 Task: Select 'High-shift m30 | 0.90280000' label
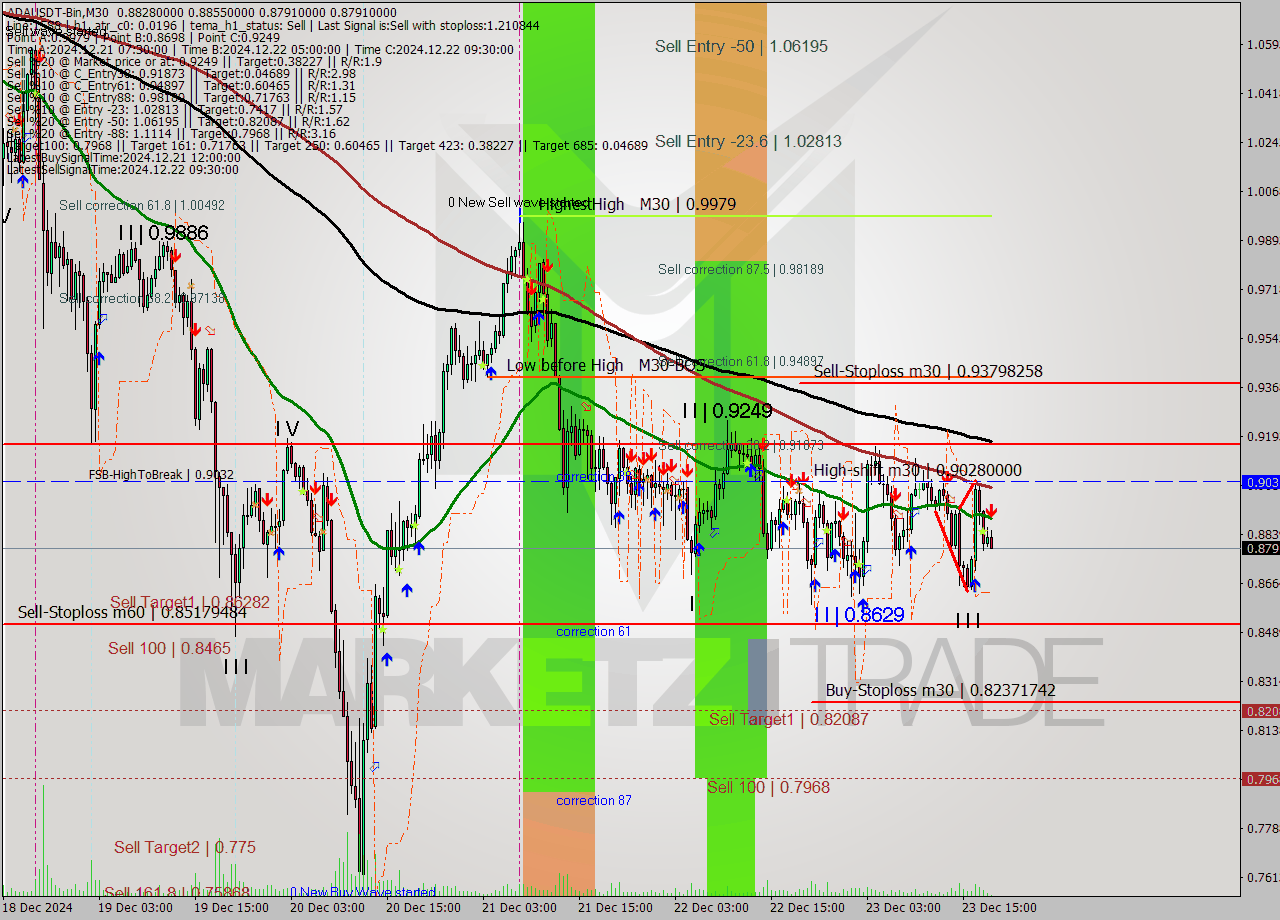click(918, 470)
